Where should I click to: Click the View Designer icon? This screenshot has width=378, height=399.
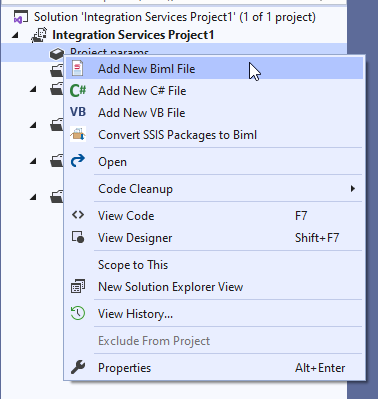point(78,237)
